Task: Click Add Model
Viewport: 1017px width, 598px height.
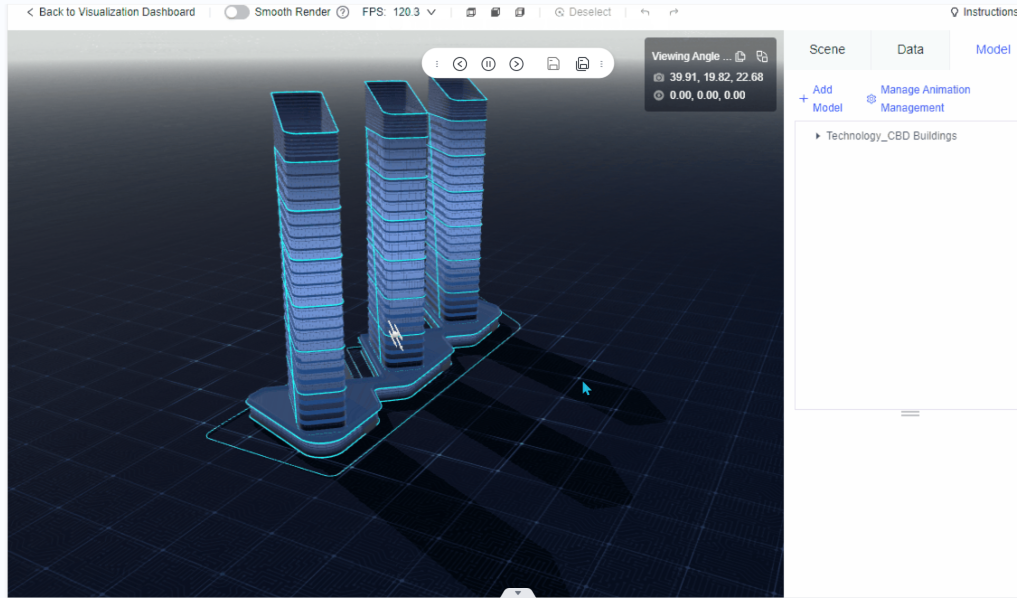Action: [820, 98]
